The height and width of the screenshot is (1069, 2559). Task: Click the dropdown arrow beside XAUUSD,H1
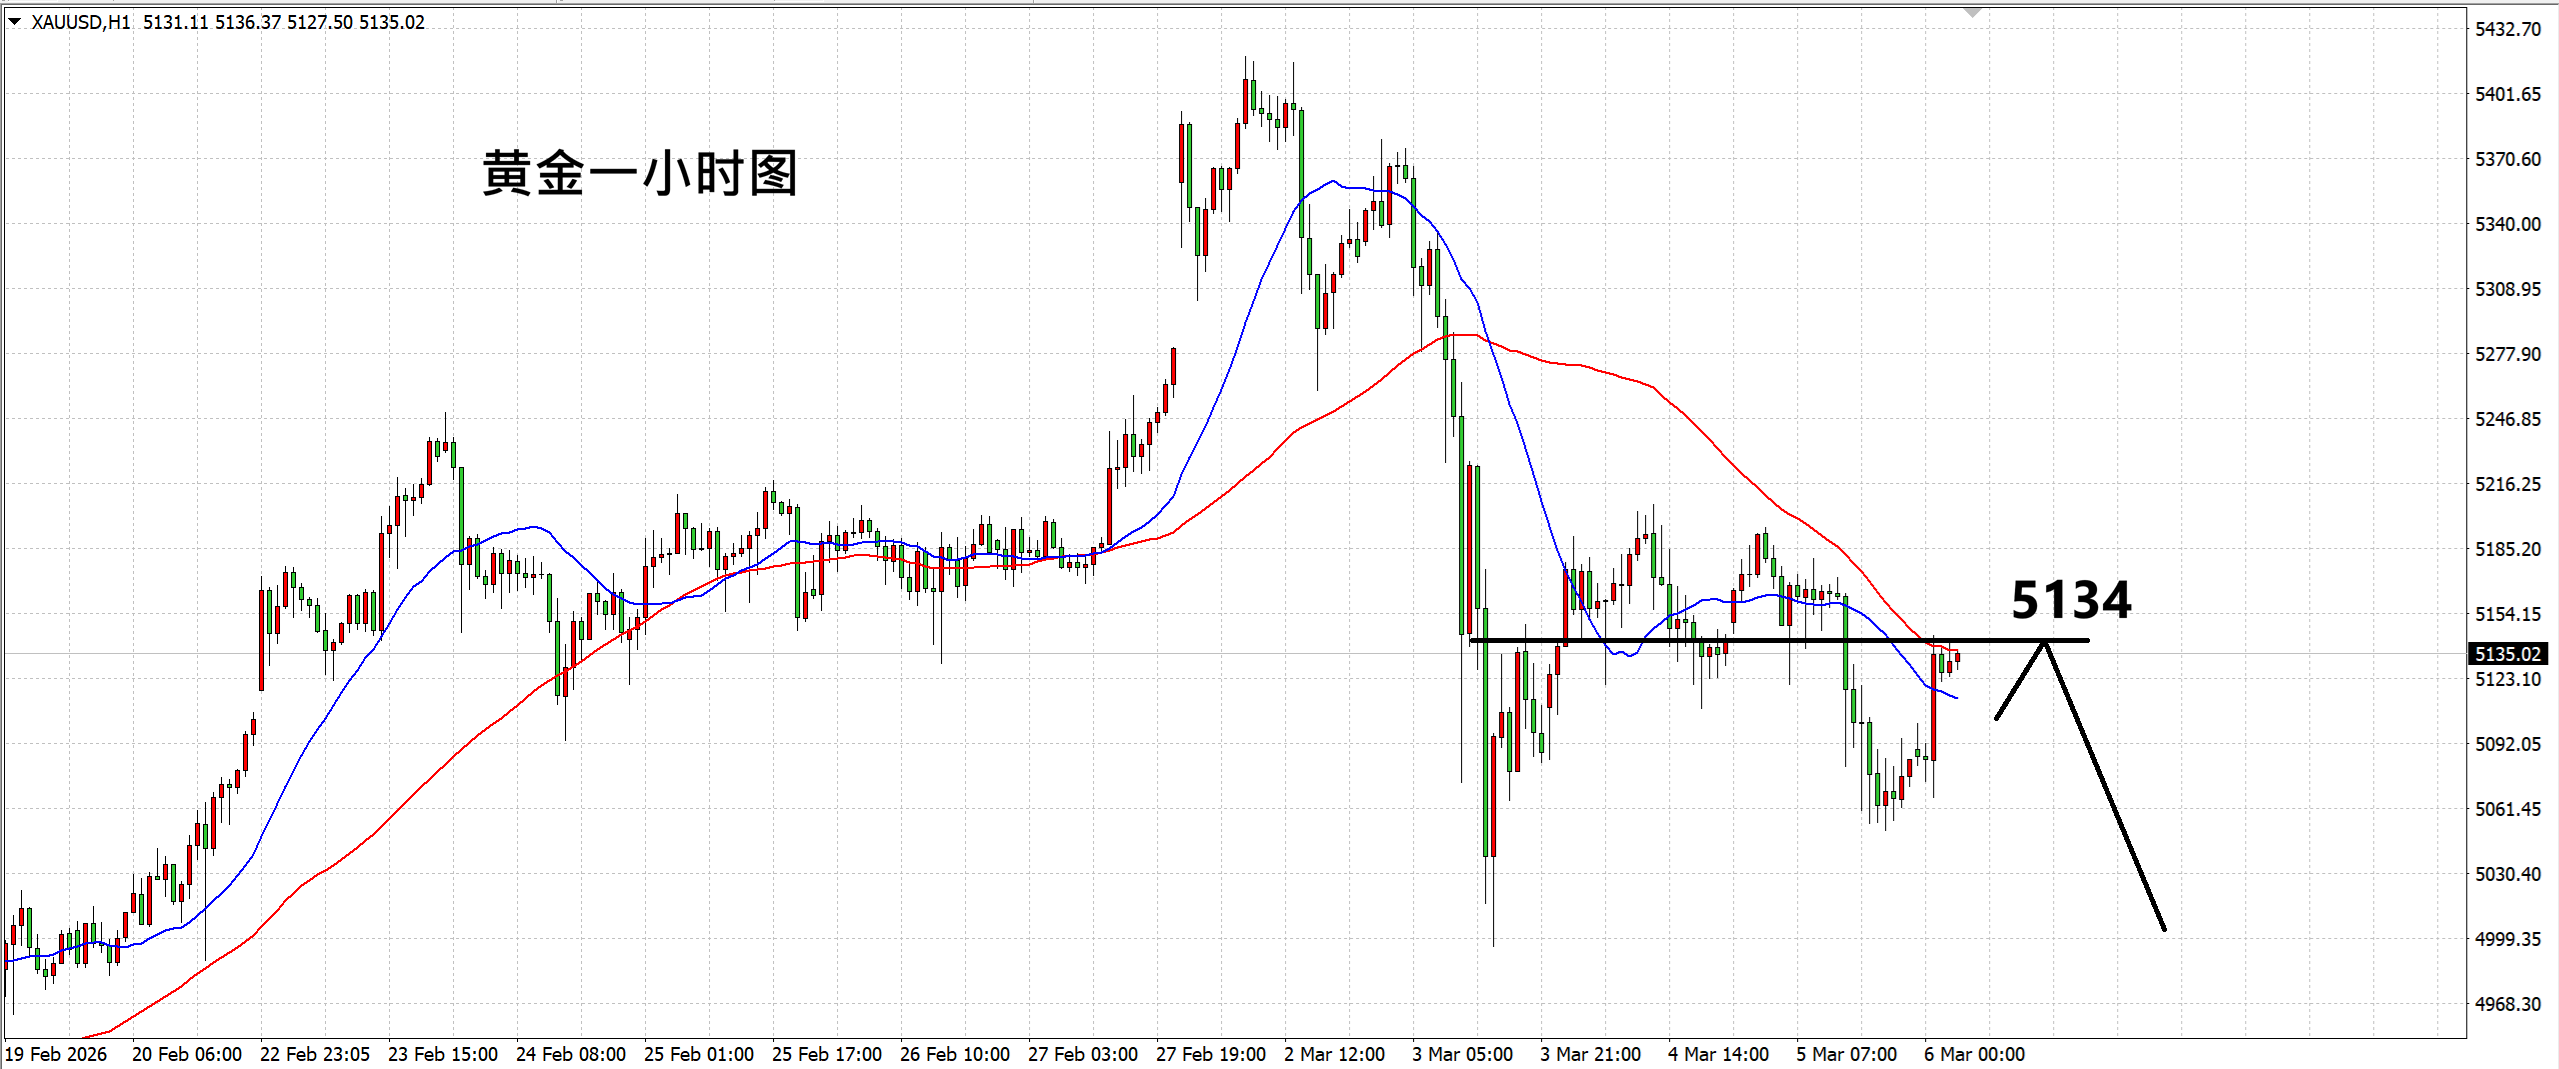(x=14, y=21)
